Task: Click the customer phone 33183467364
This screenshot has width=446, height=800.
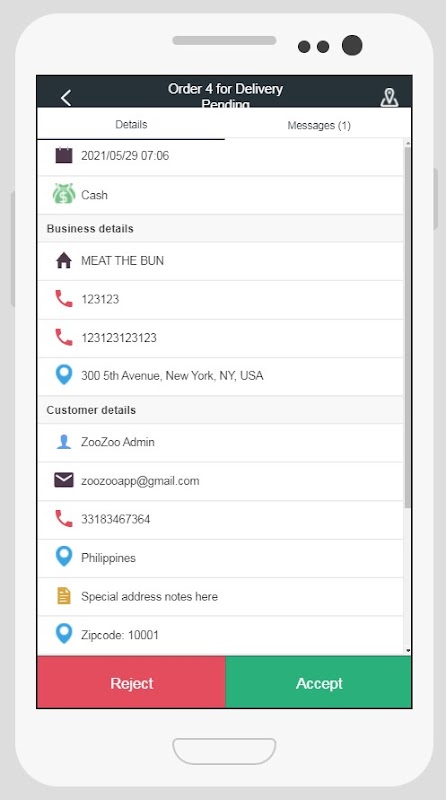Action: point(116,519)
